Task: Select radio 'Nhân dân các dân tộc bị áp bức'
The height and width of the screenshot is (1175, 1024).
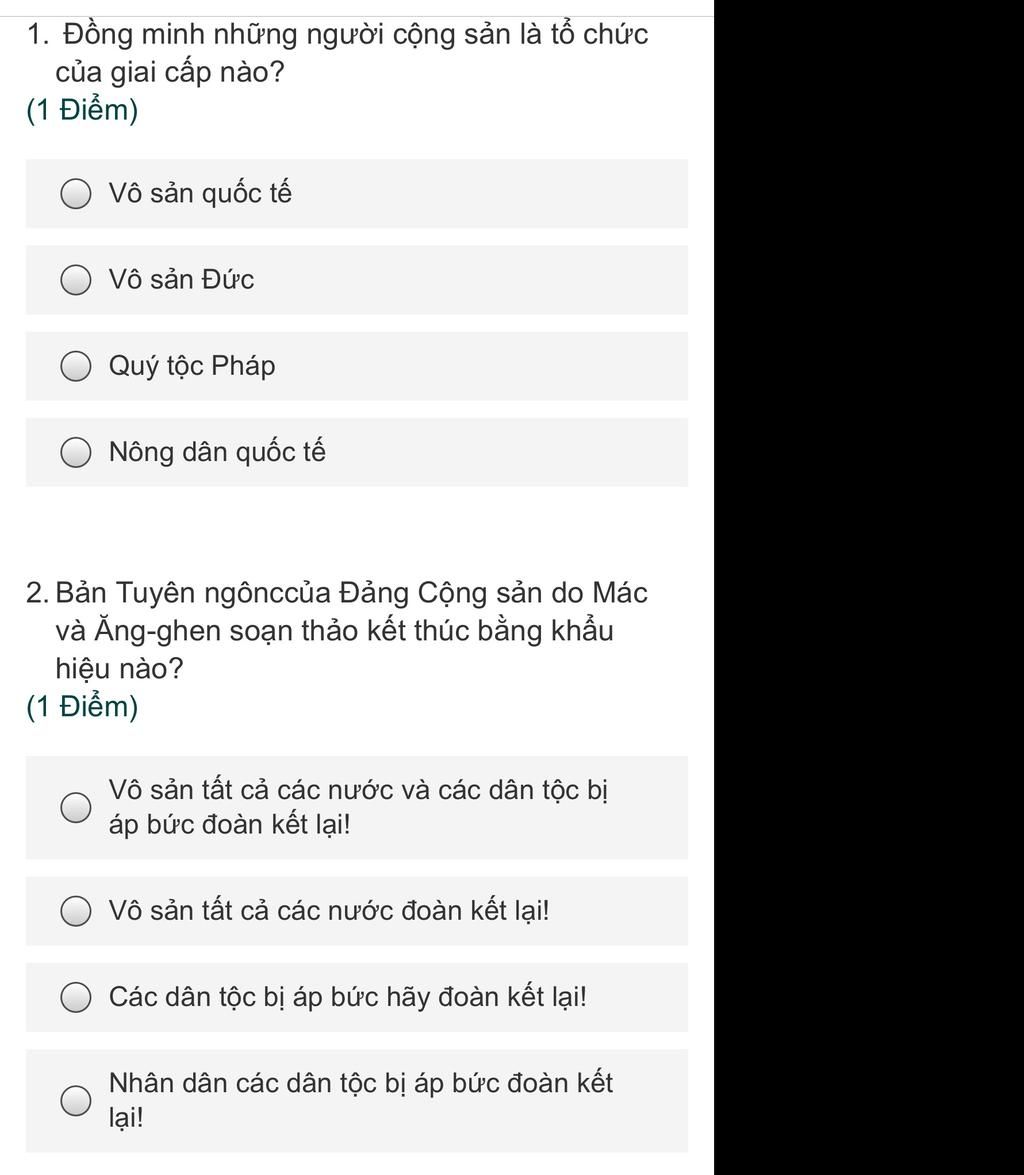Action: (76, 1100)
